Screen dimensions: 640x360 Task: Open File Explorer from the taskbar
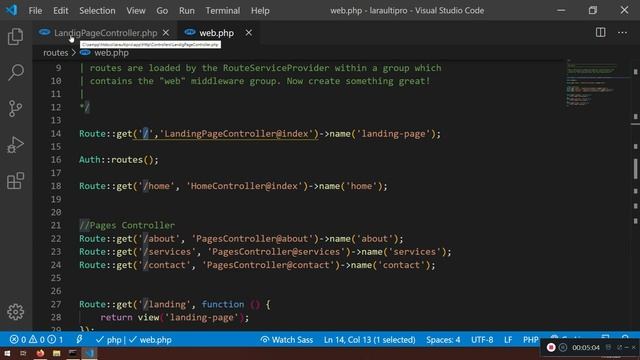tap(56, 353)
